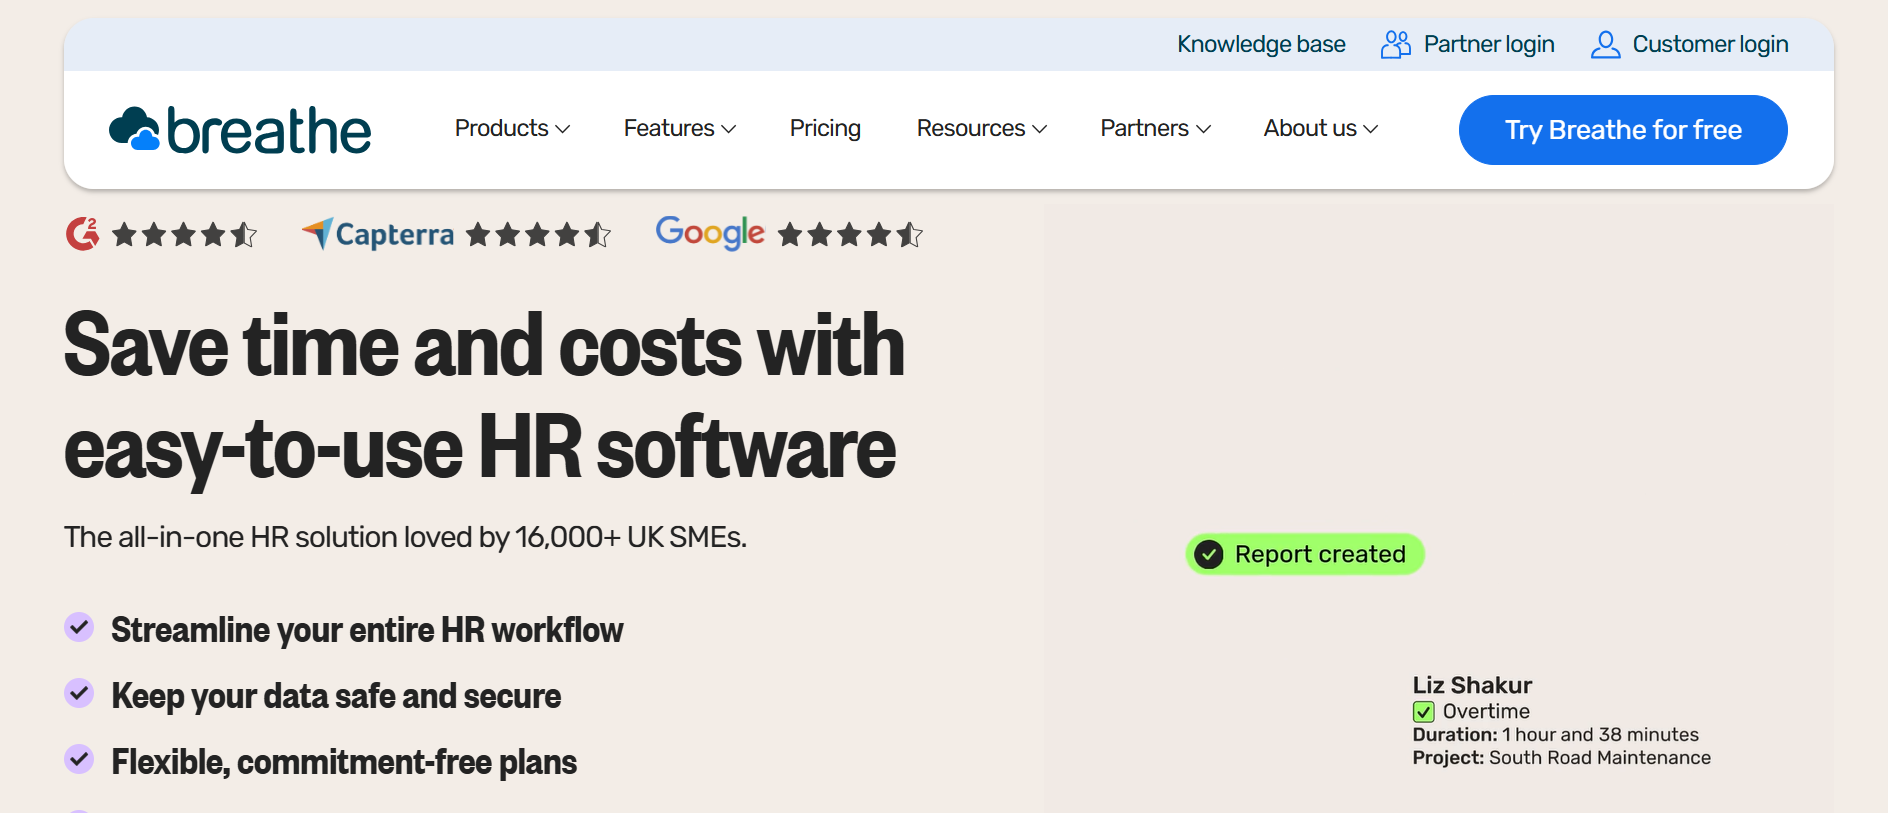Click the G2 rating logo
Screen dimensions: 1888x813
pos(83,234)
